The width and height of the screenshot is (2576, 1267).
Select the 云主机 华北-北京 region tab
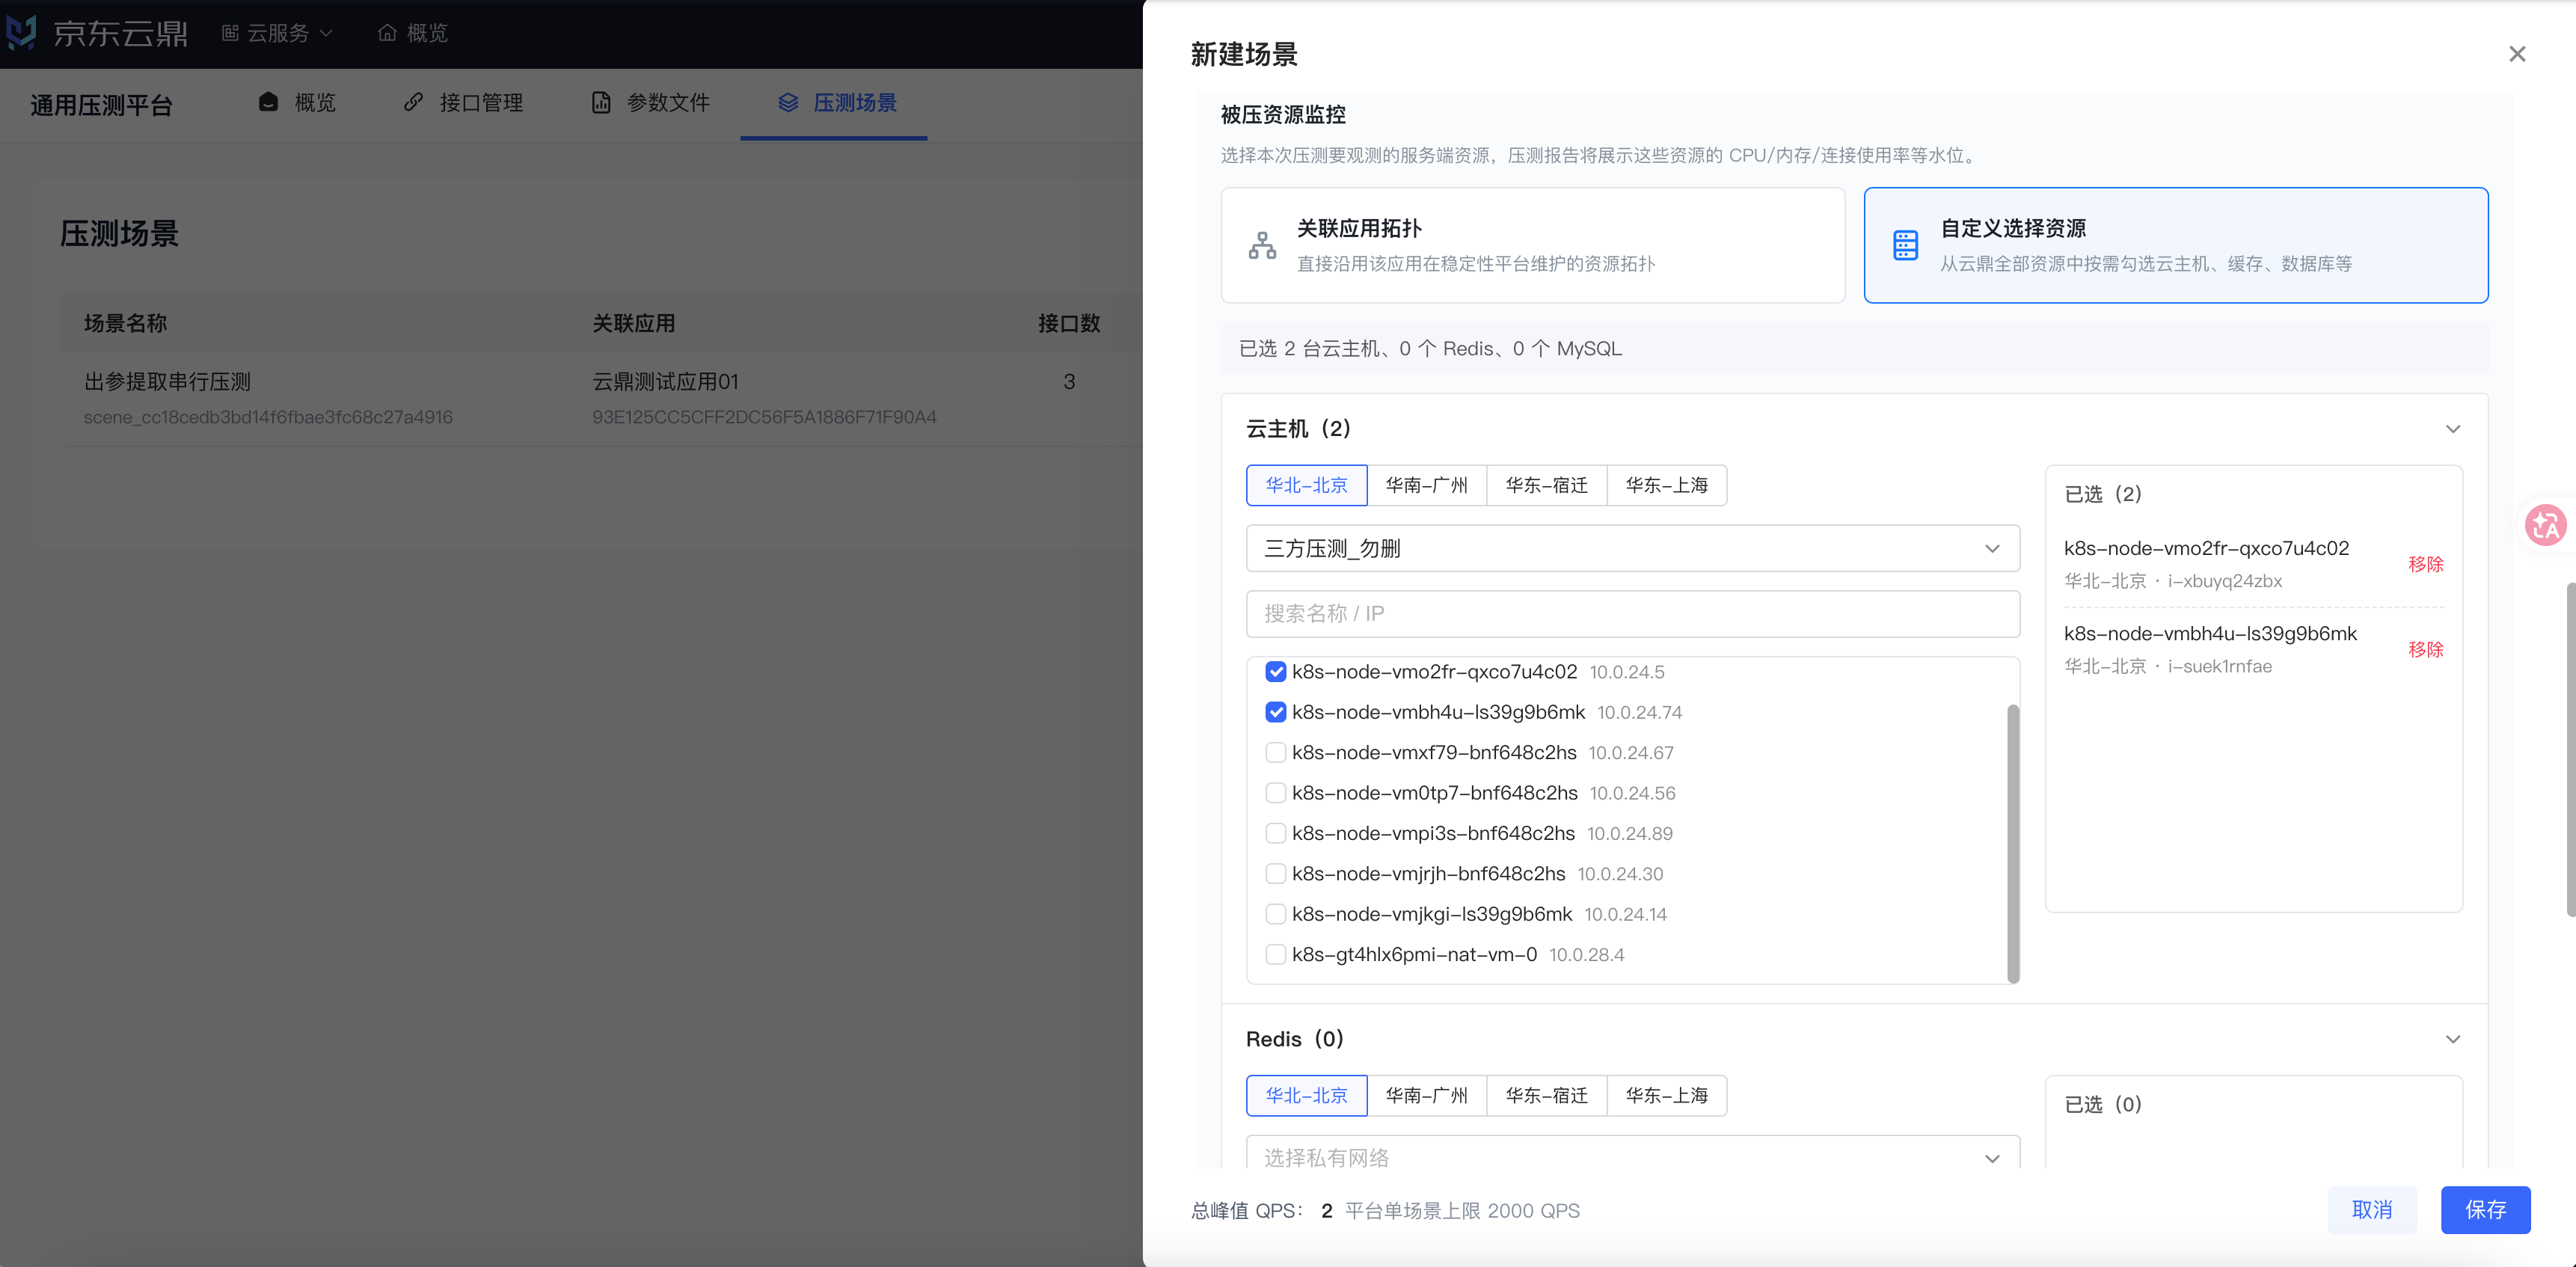(1306, 485)
